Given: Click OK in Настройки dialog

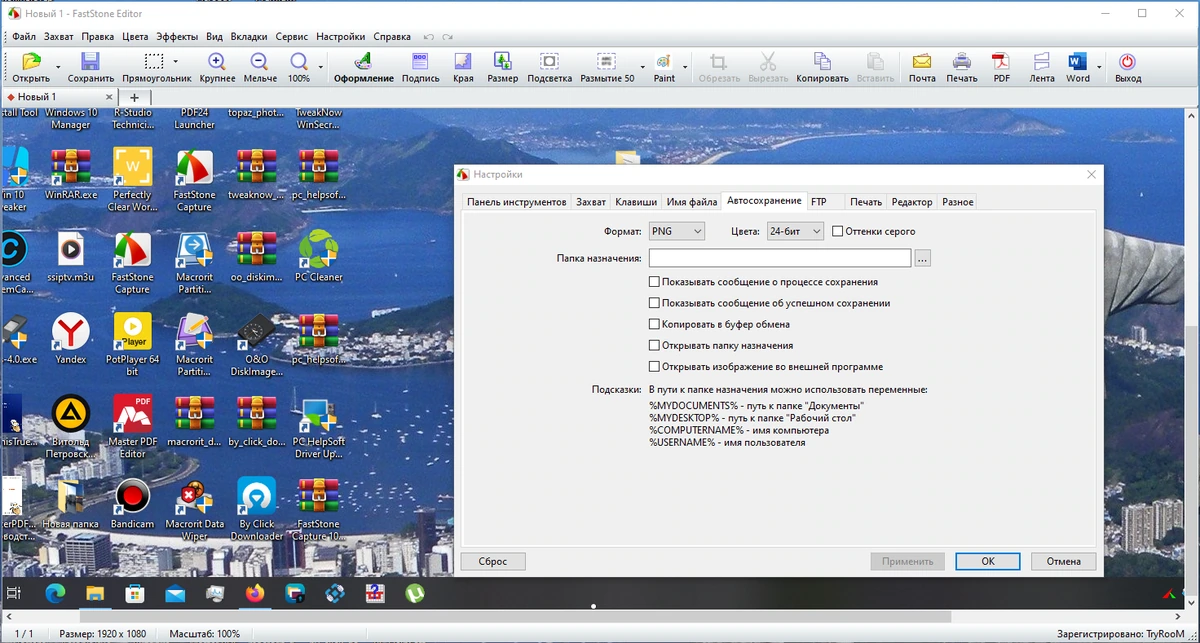Looking at the screenshot, I should [988, 561].
